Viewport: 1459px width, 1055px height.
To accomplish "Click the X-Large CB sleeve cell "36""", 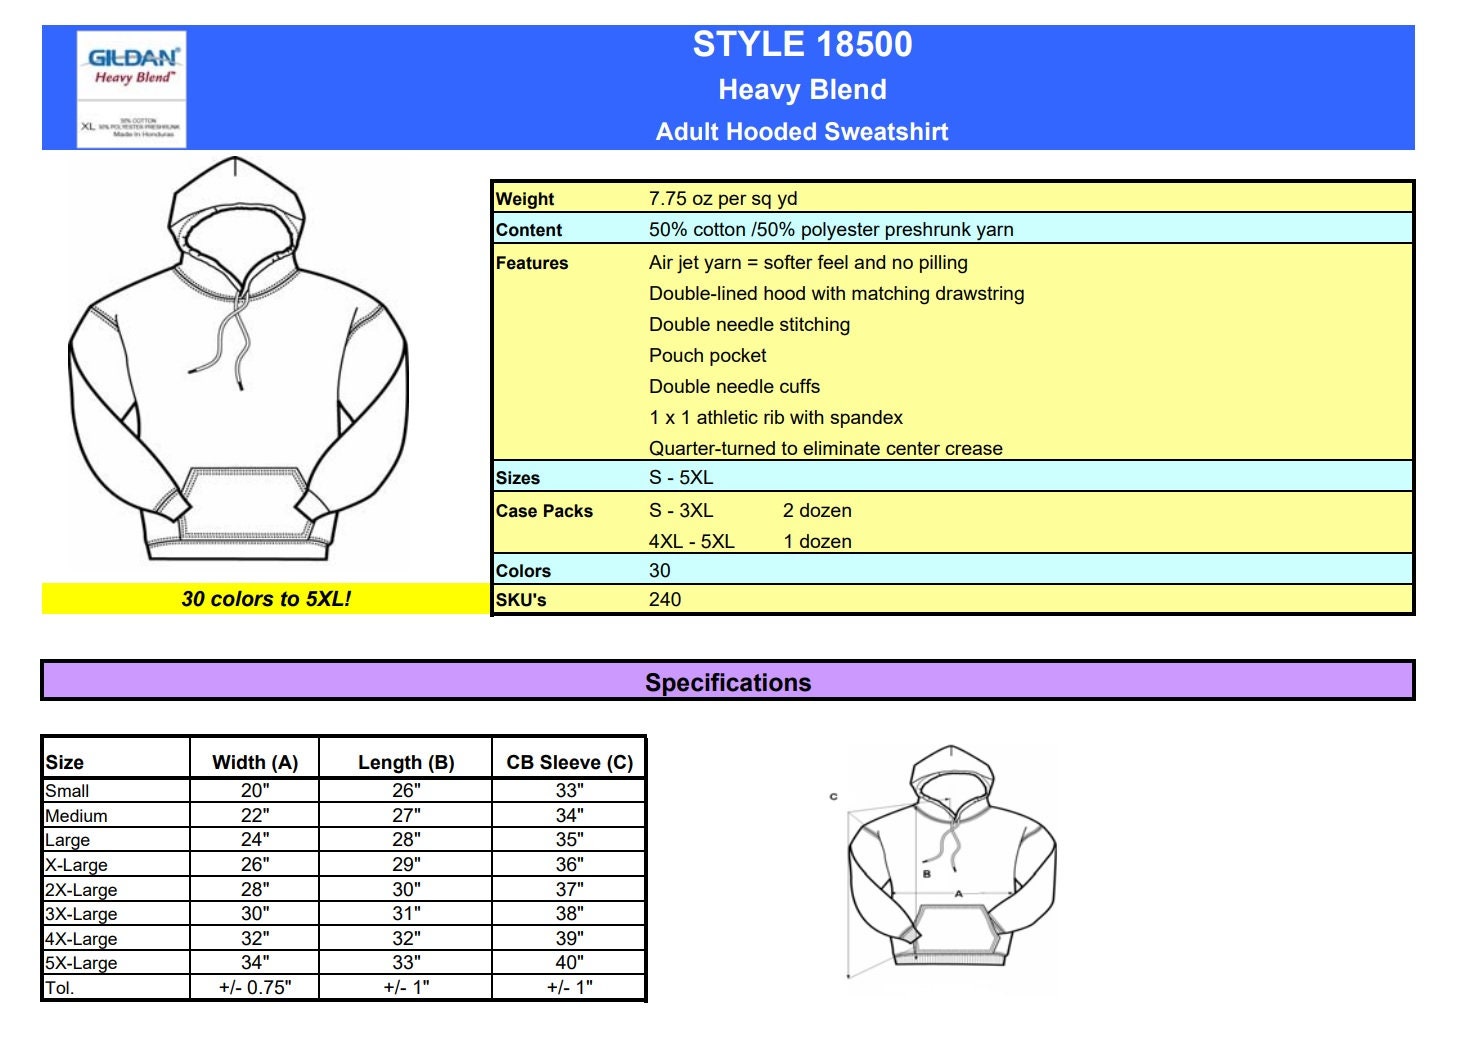I will point(570,864).
